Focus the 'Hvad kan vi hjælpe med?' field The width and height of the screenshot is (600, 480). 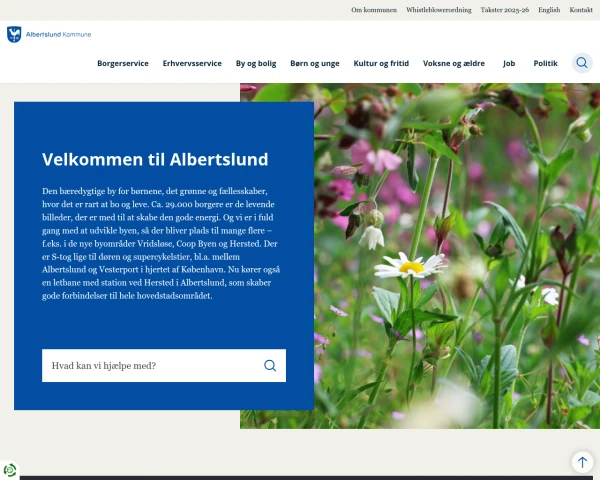click(x=164, y=366)
